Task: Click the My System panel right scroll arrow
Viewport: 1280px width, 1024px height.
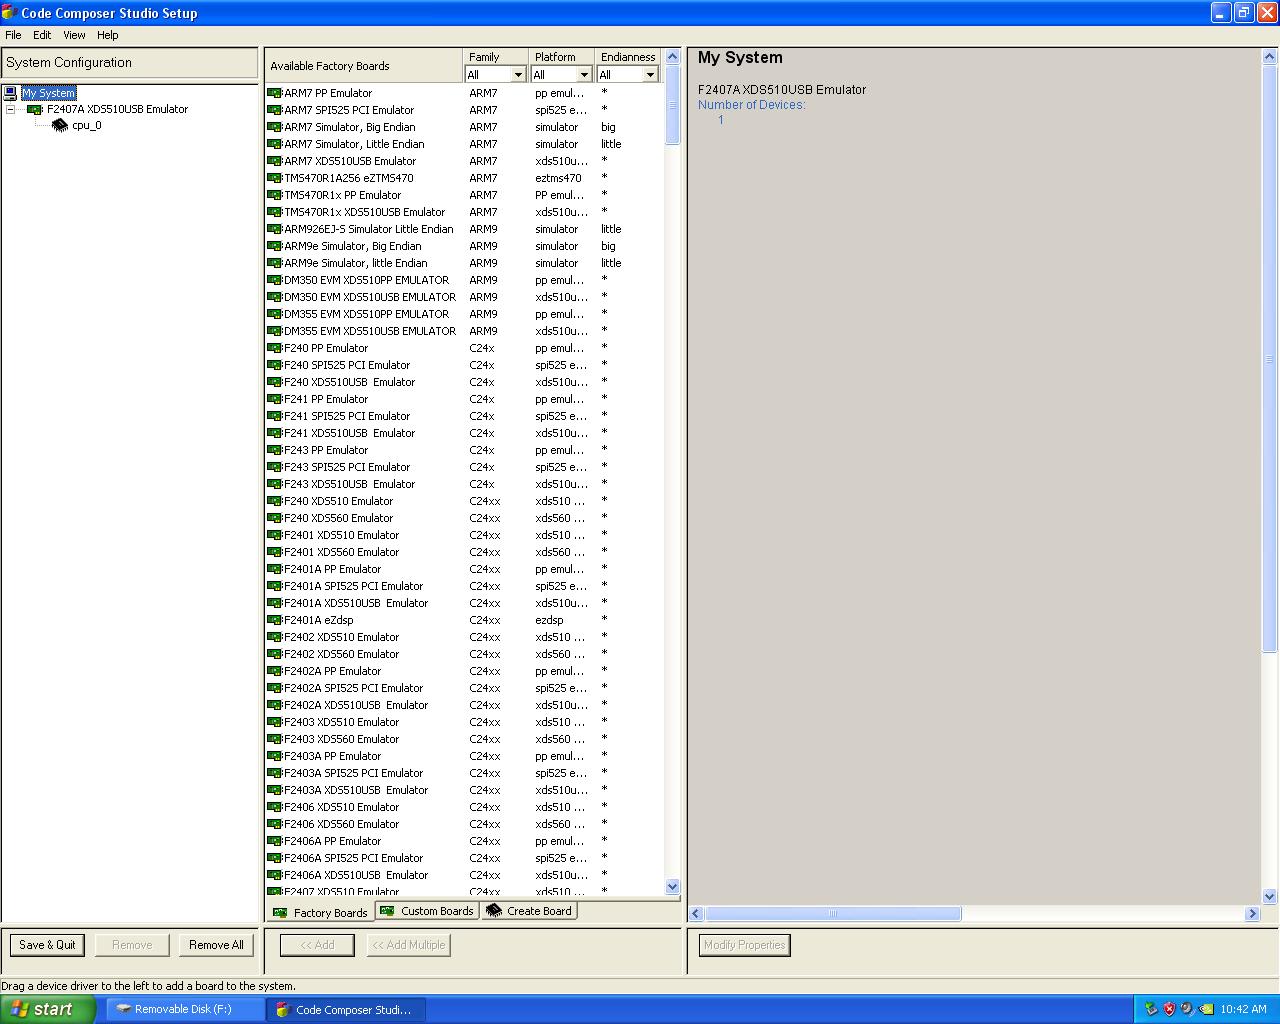Action: coord(1252,913)
